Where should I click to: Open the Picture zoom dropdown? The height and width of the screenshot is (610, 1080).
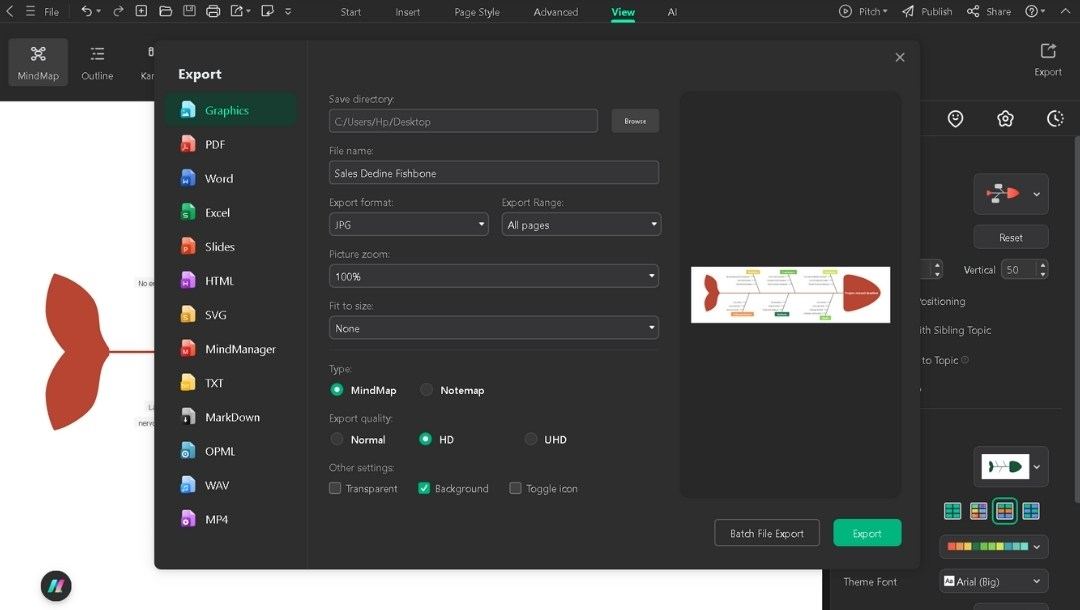pos(494,276)
